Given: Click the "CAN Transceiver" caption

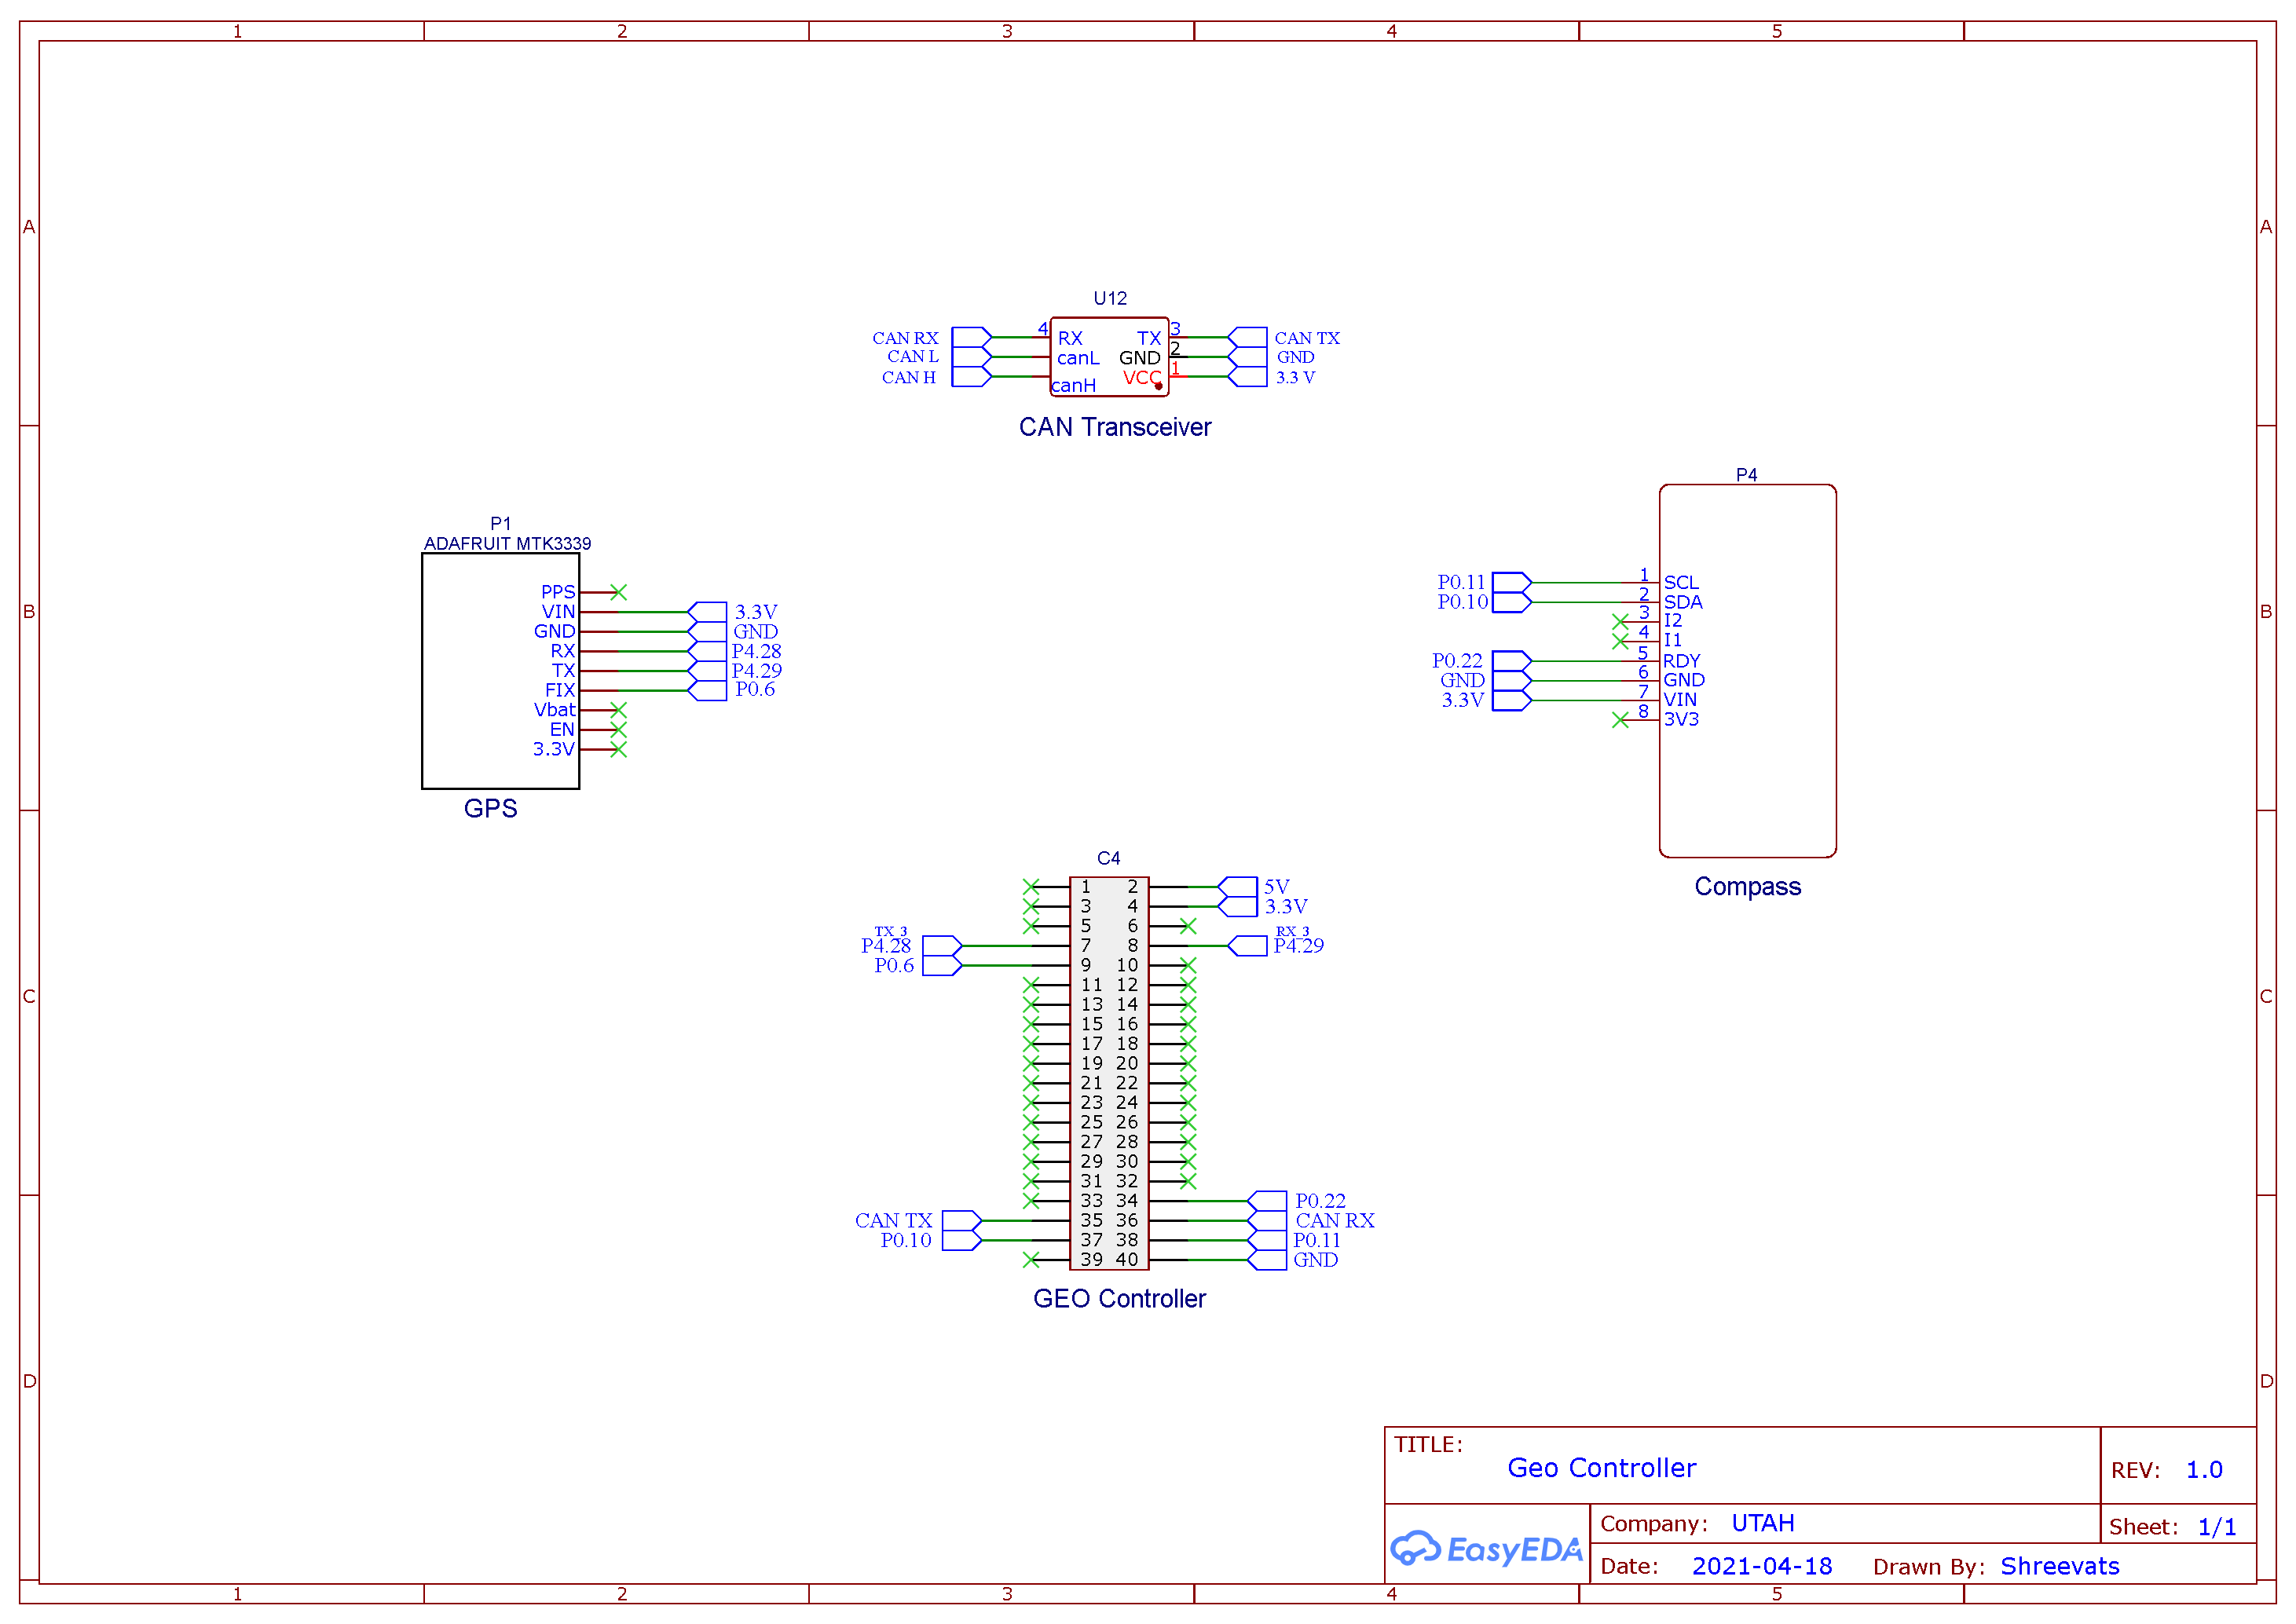Looking at the screenshot, I should [x=1115, y=427].
